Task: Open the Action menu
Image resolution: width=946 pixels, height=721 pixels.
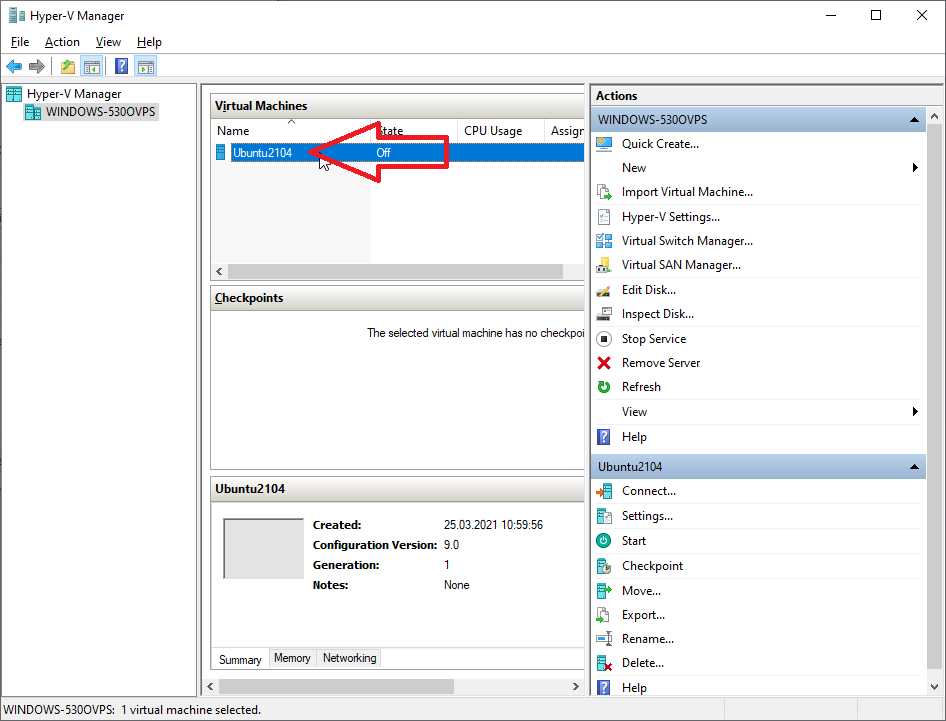Action: click(62, 42)
